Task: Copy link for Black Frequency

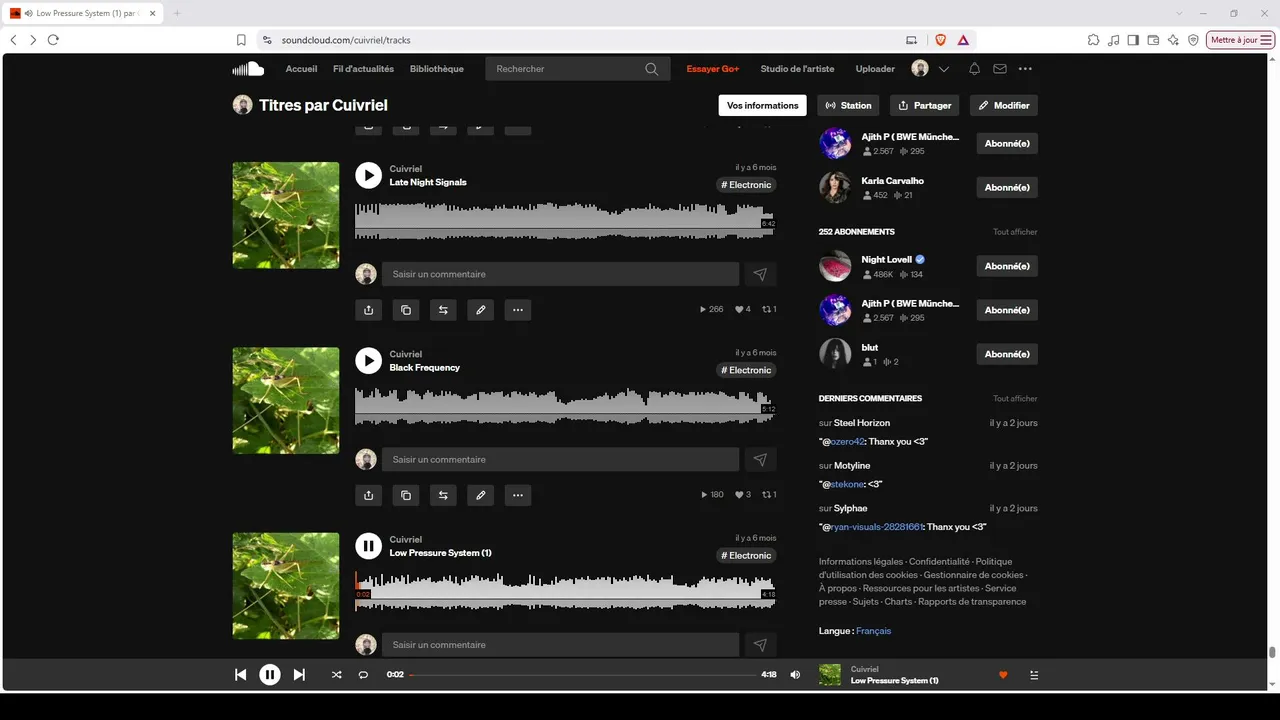Action: [406, 495]
